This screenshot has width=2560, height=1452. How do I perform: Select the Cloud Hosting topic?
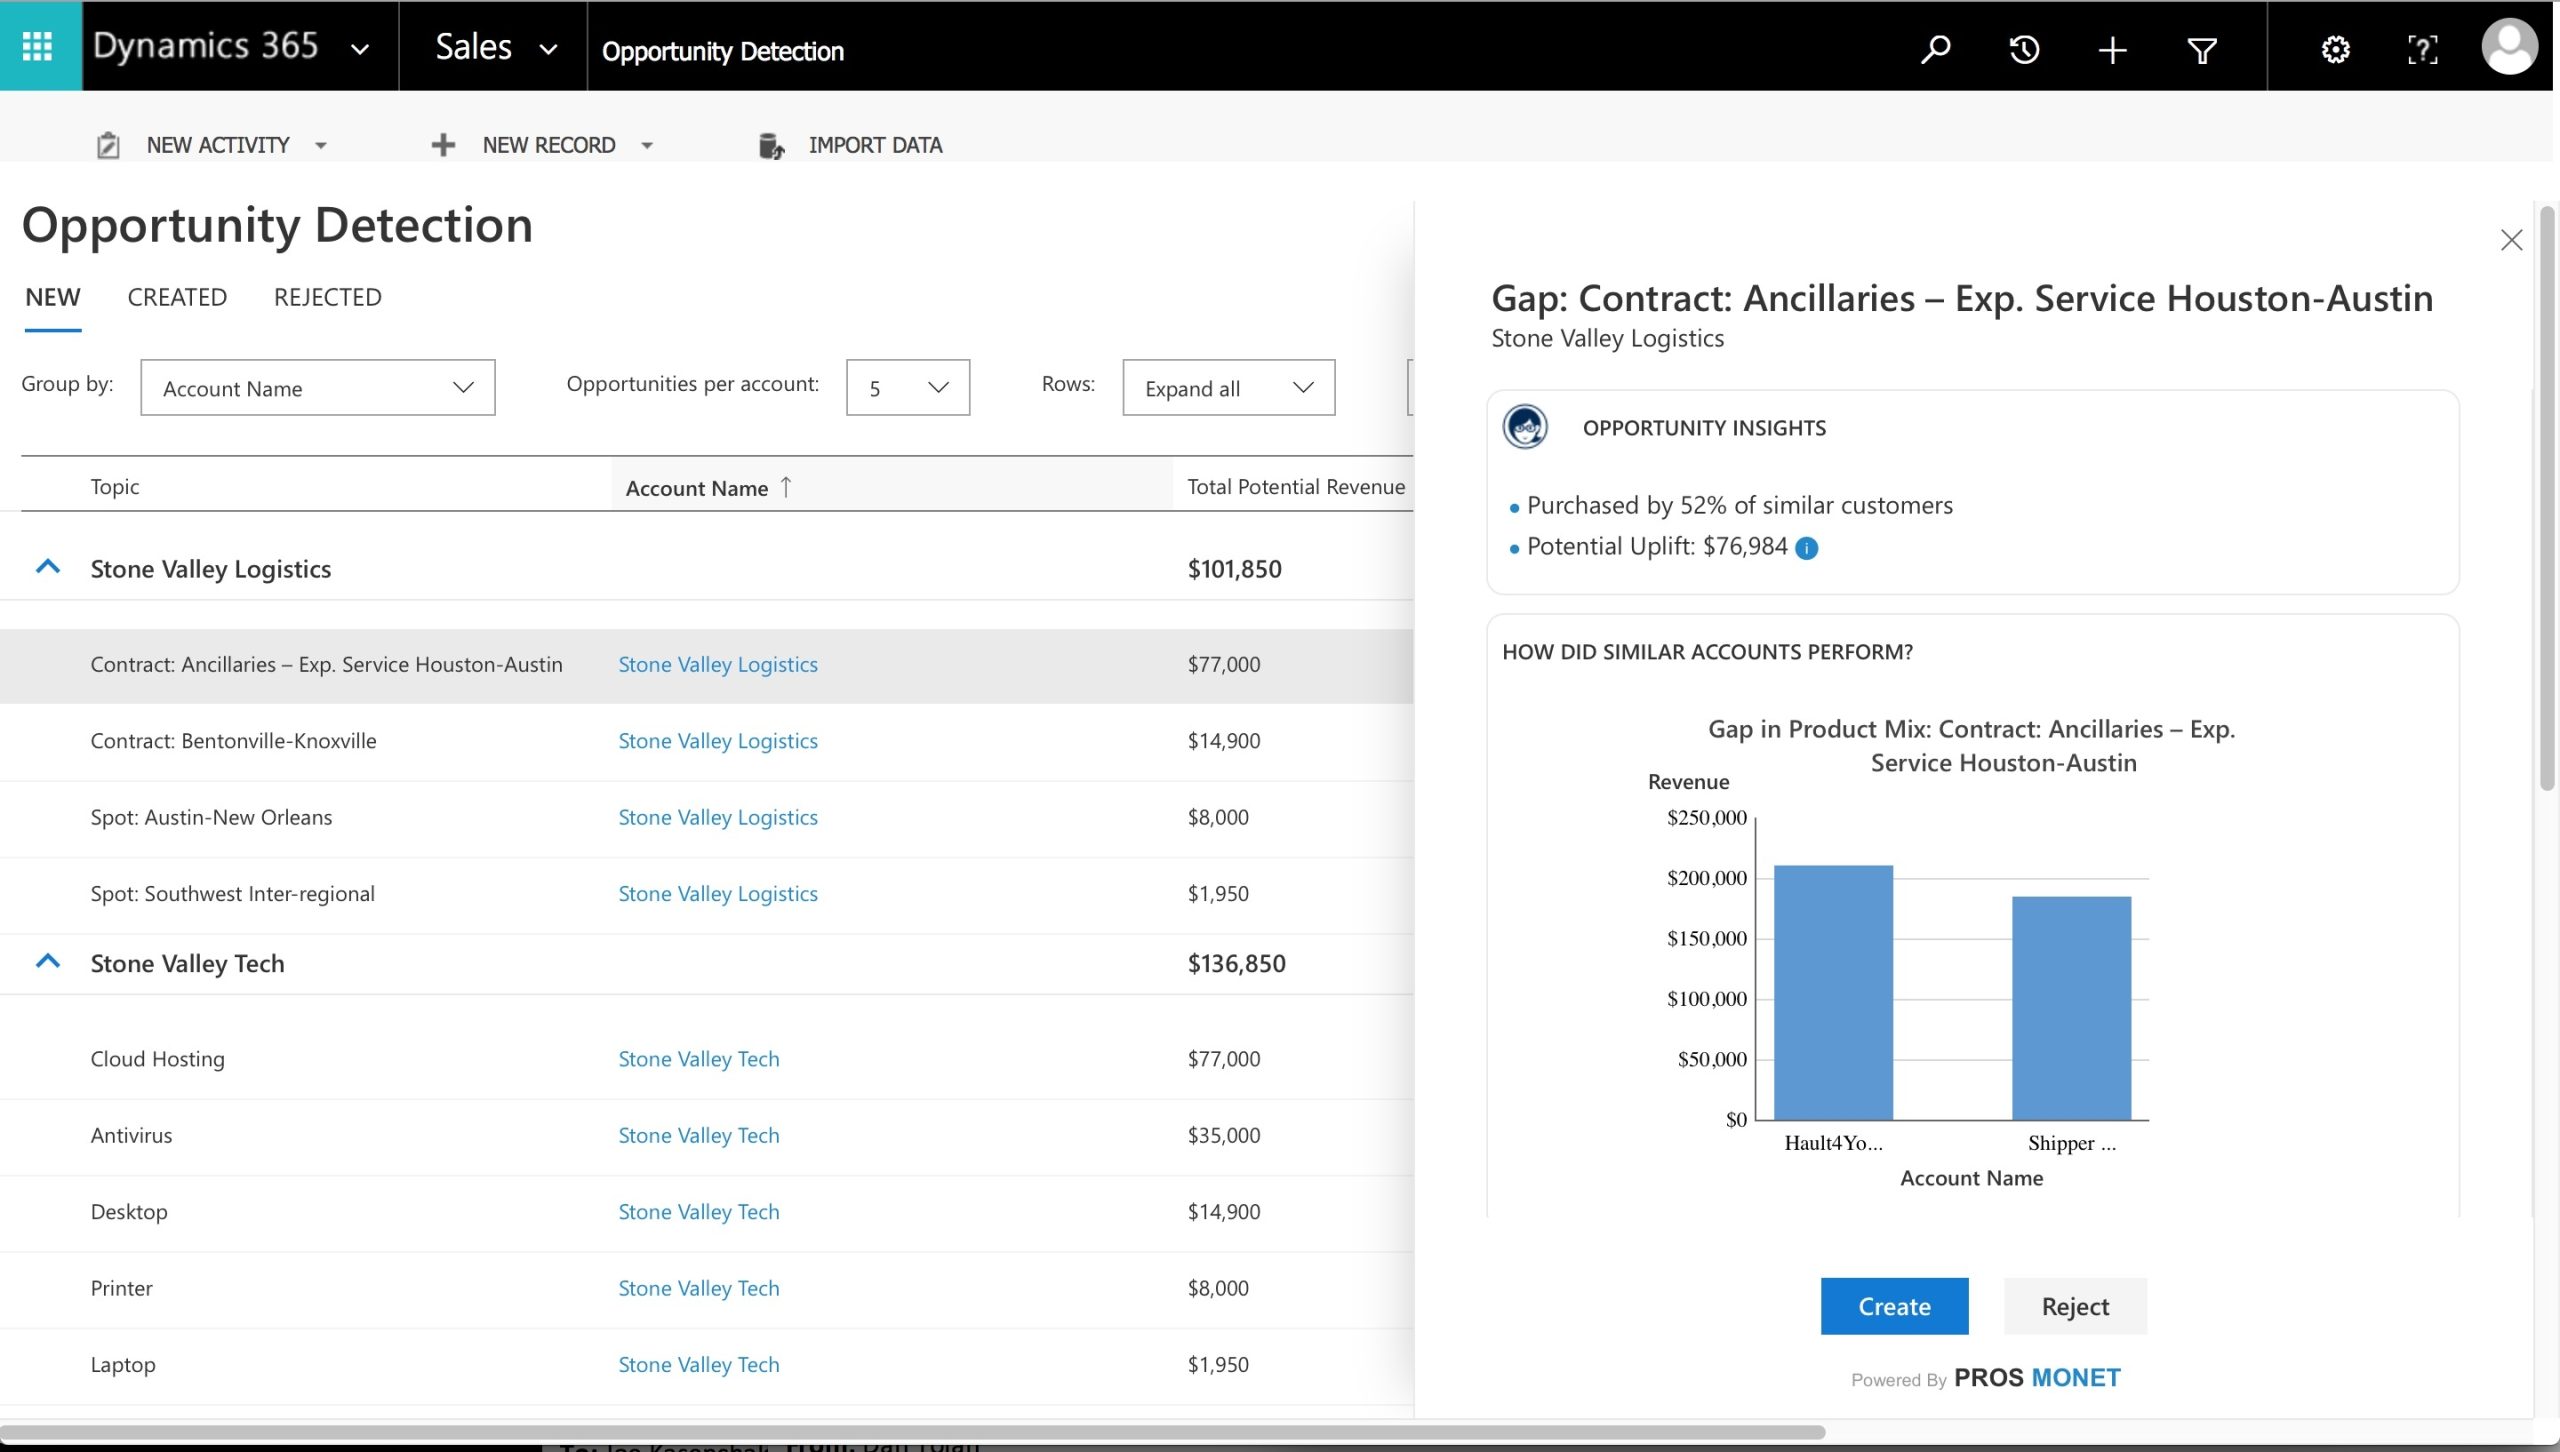tap(157, 1059)
